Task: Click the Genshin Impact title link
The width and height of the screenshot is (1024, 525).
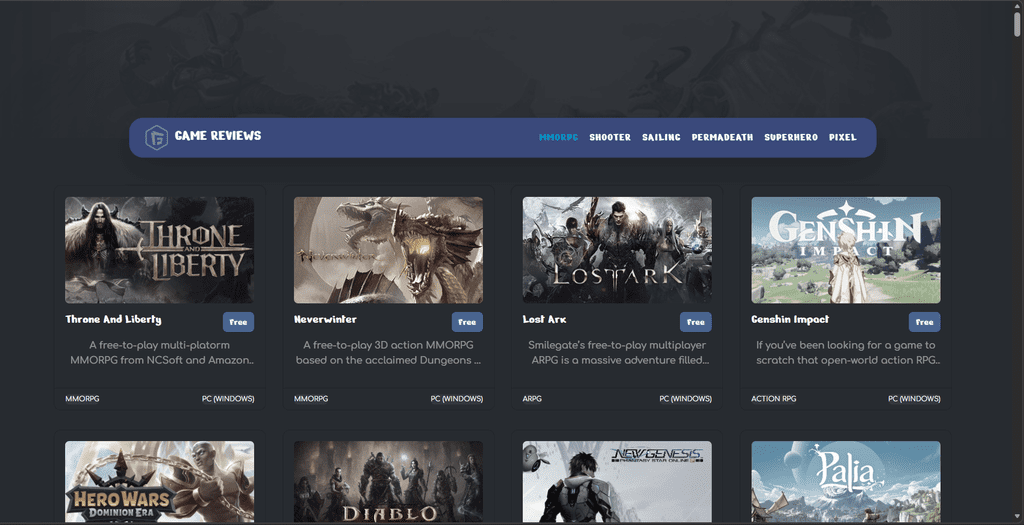Action: click(790, 319)
